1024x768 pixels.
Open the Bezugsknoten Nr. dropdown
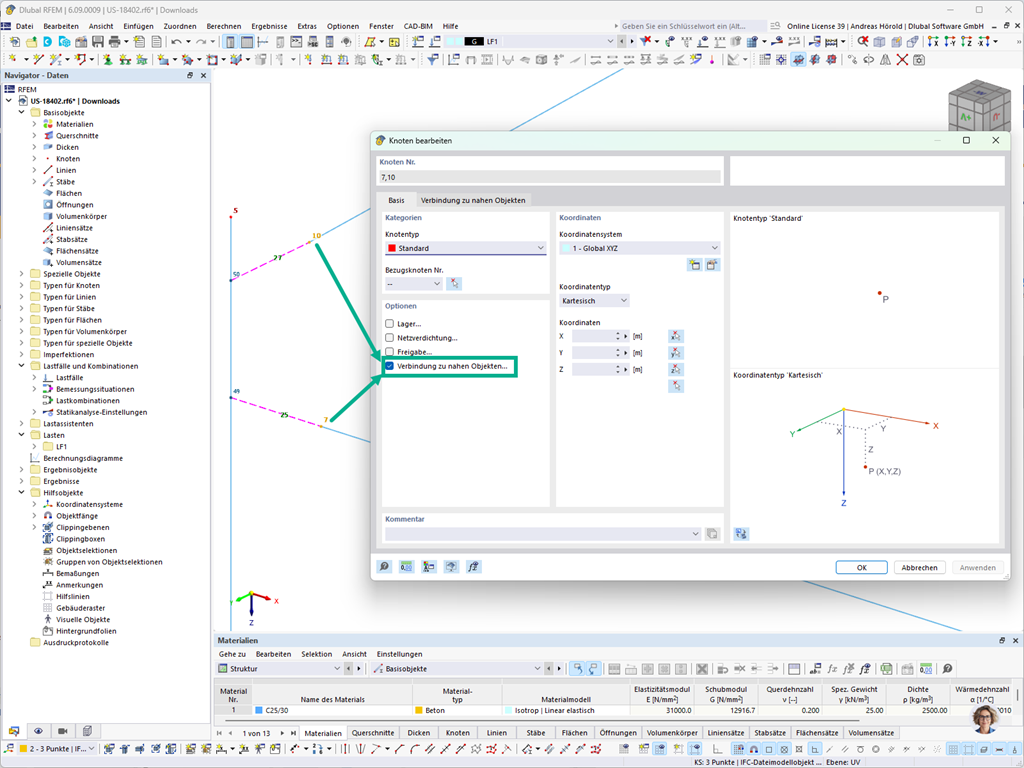coord(414,283)
